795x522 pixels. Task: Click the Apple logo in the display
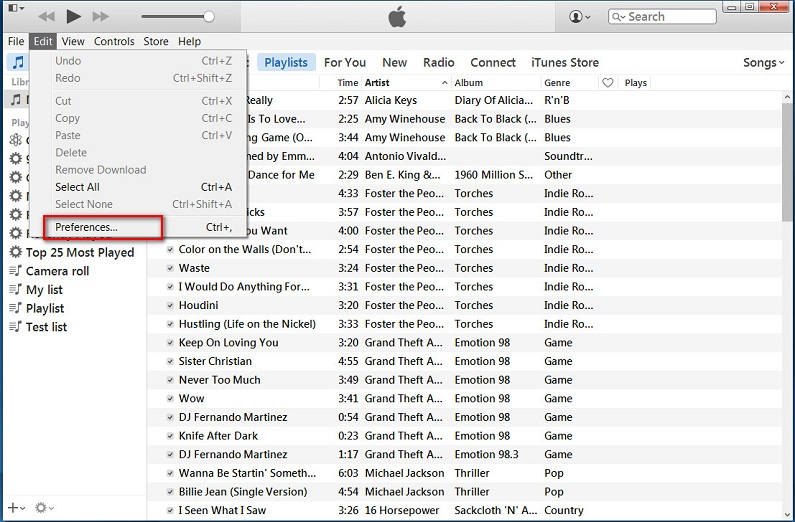[397, 17]
